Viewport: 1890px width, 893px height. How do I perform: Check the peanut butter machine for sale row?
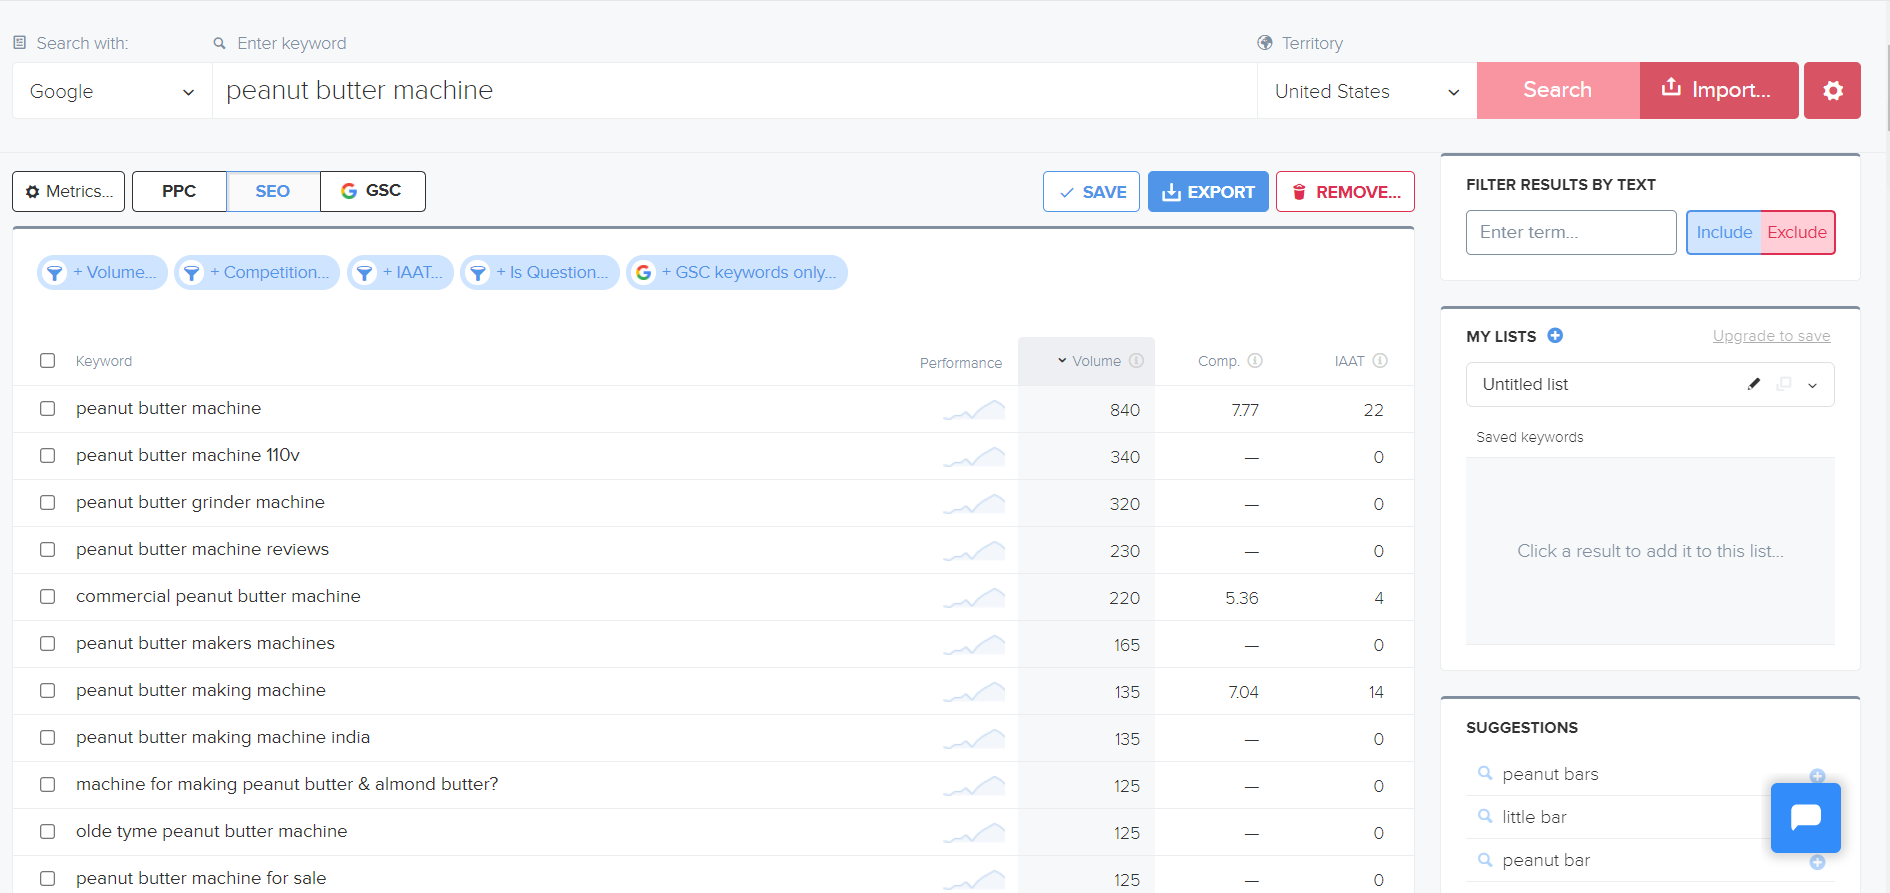pos(47,878)
